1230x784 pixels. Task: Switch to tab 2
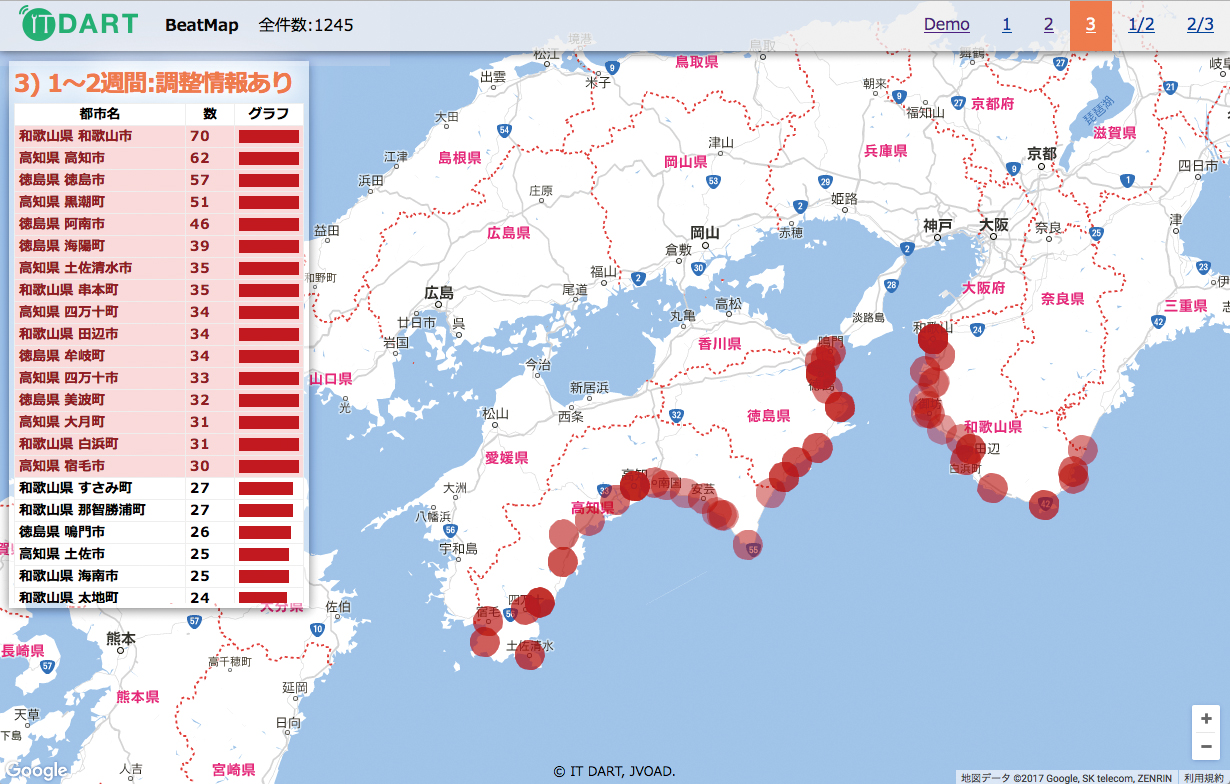coord(1048,25)
